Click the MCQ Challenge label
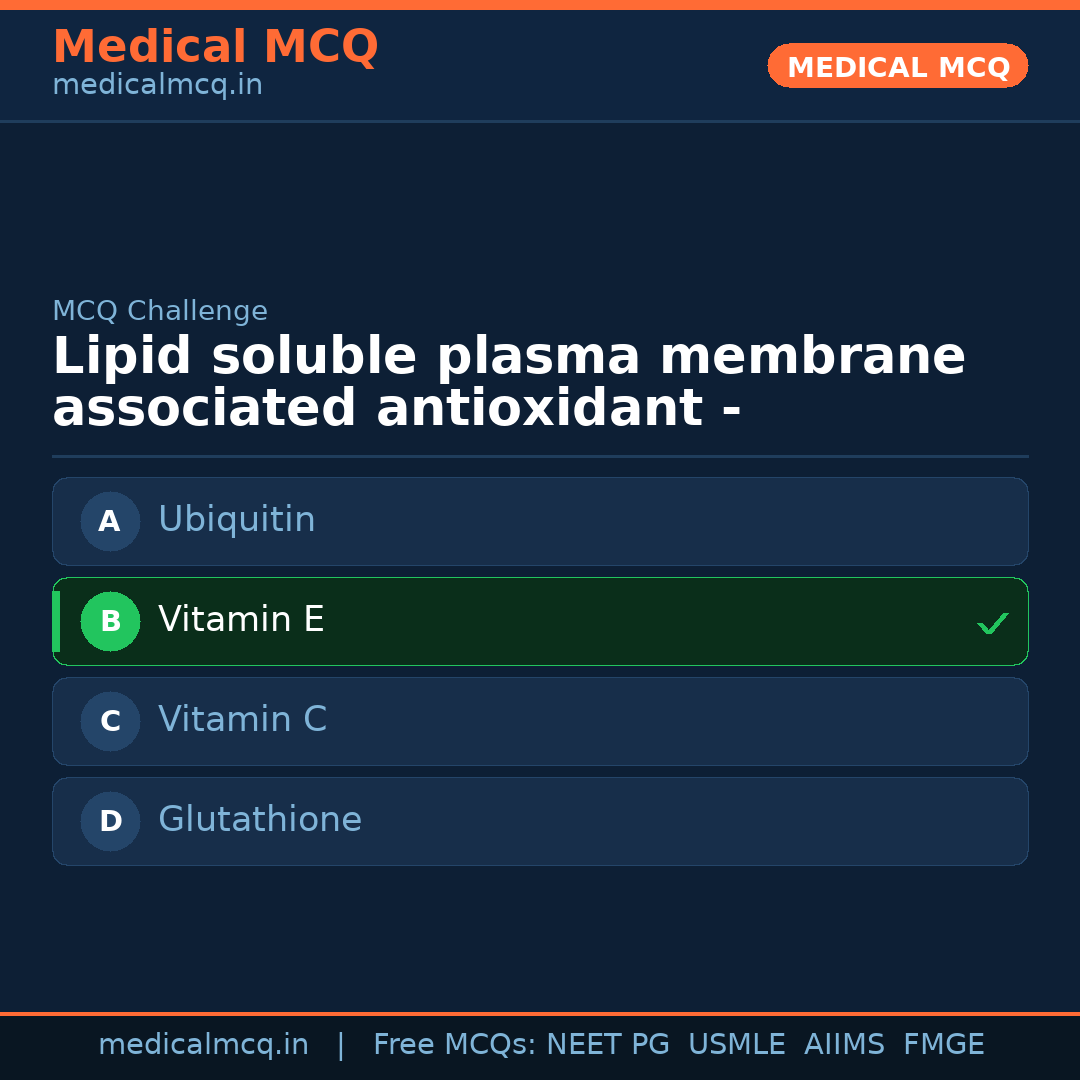The image size is (1080, 1080). [160, 311]
